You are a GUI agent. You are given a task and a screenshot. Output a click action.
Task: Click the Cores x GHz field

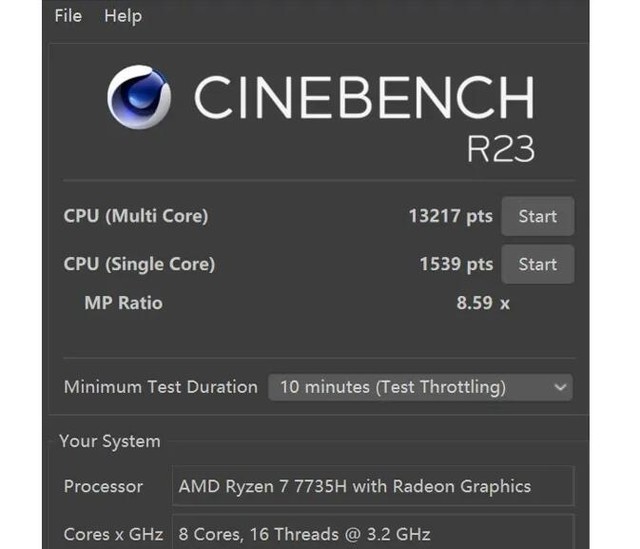coord(372,533)
